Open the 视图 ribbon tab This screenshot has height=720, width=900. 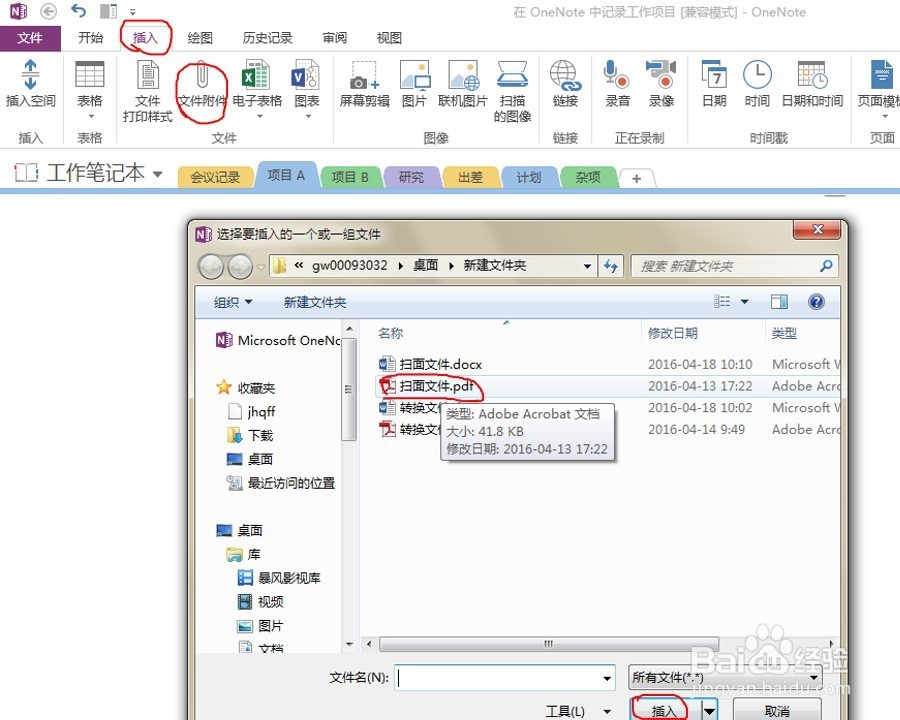[x=389, y=38]
